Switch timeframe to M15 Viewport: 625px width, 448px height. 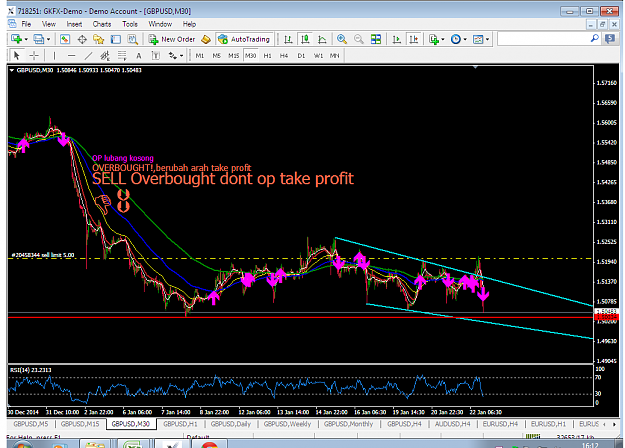click(x=234, y=55)
